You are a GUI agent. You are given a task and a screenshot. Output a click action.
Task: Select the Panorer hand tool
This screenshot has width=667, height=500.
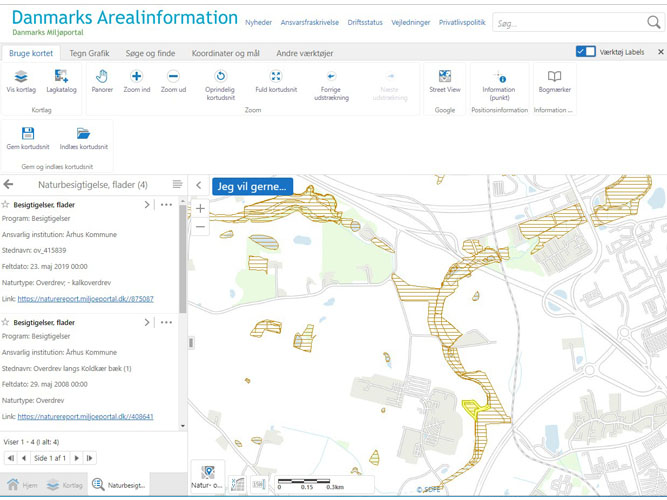[x=102, y=77]
